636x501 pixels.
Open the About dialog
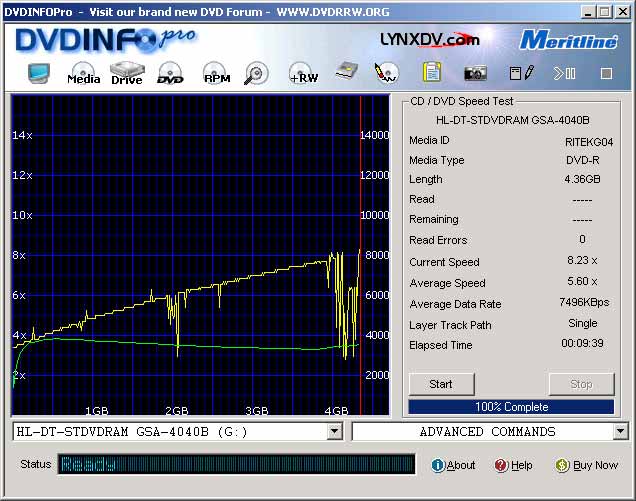coord(461,465)
